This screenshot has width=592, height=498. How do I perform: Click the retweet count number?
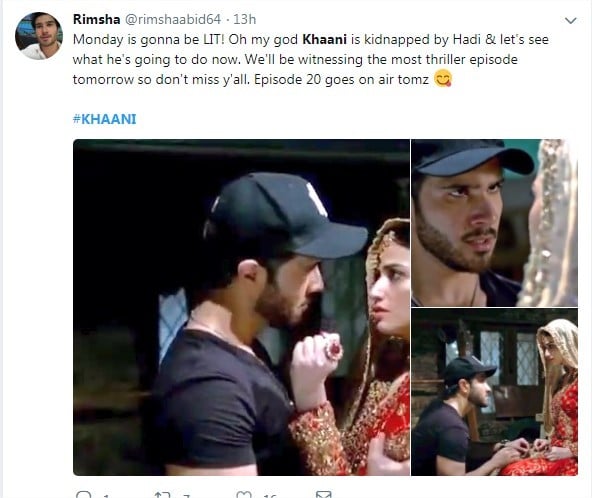[x=186, y=496]
